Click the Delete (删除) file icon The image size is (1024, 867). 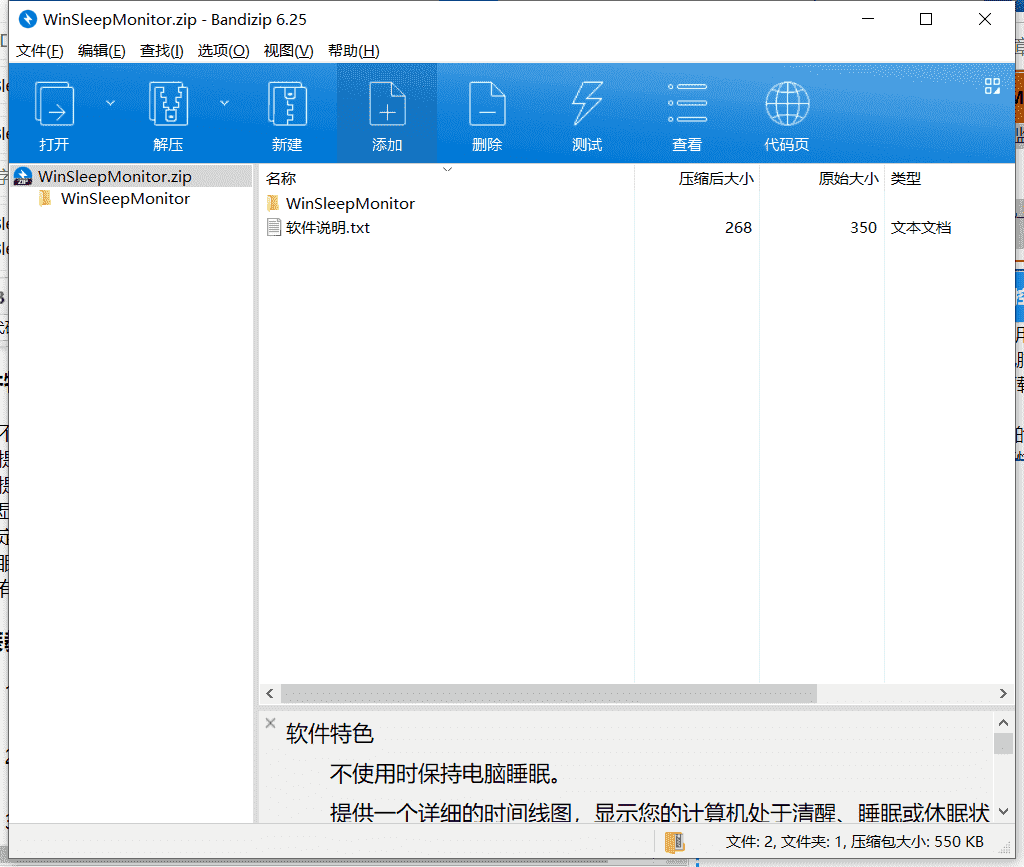click(x=487, y=104)
